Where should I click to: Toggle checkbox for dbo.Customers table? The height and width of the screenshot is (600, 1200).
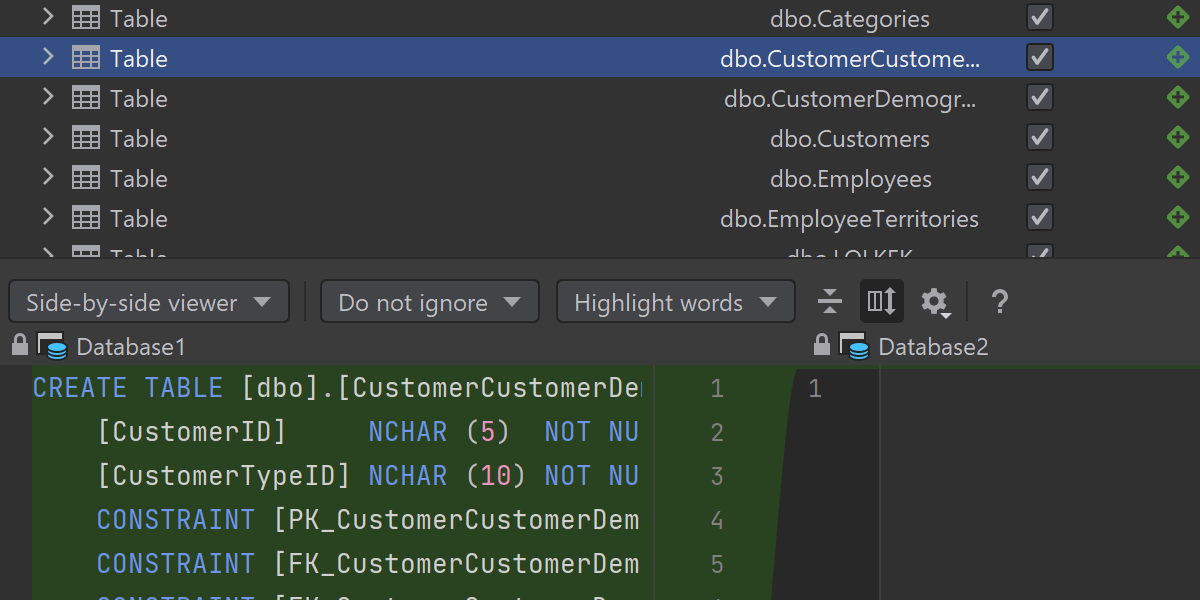pos(1040,138)
